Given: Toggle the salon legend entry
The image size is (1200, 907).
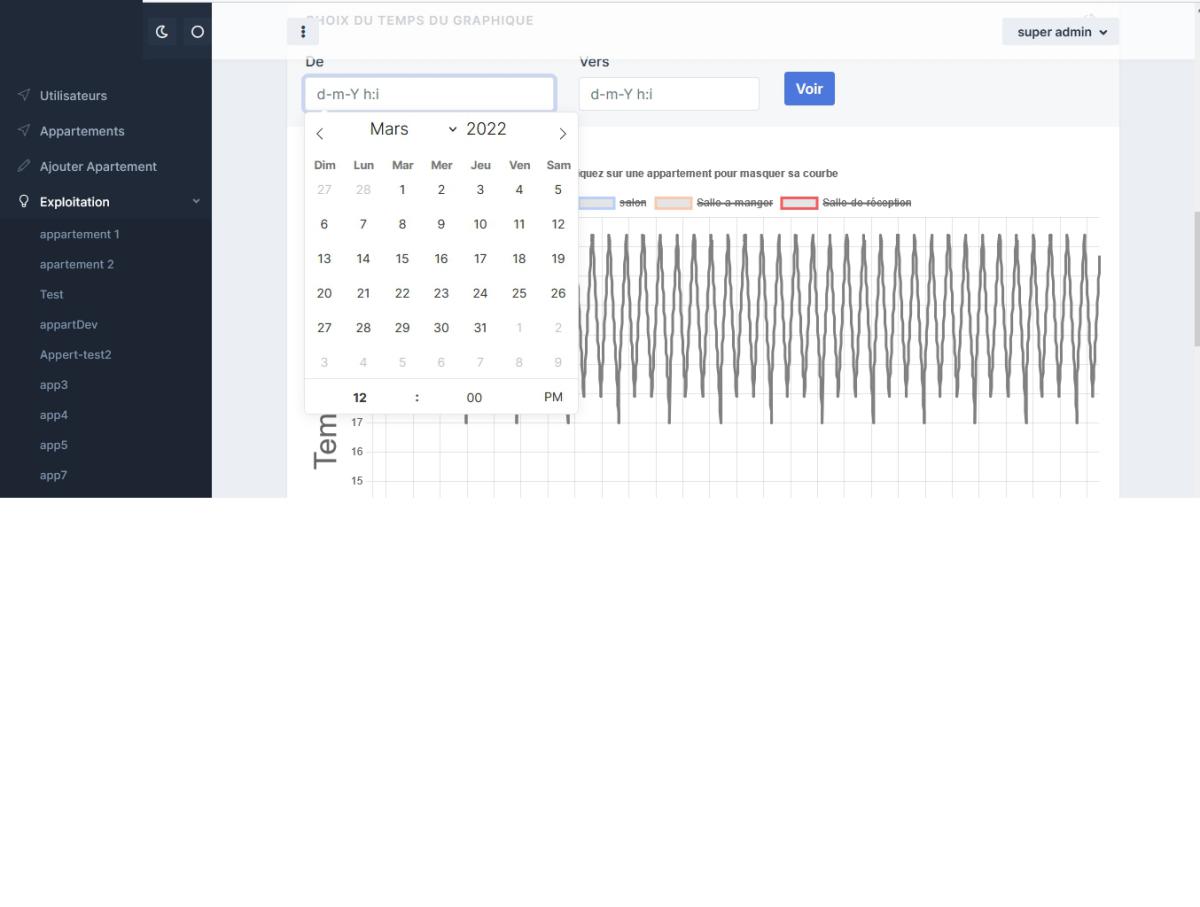Looking at the screenshot, I should coord(633,203).
